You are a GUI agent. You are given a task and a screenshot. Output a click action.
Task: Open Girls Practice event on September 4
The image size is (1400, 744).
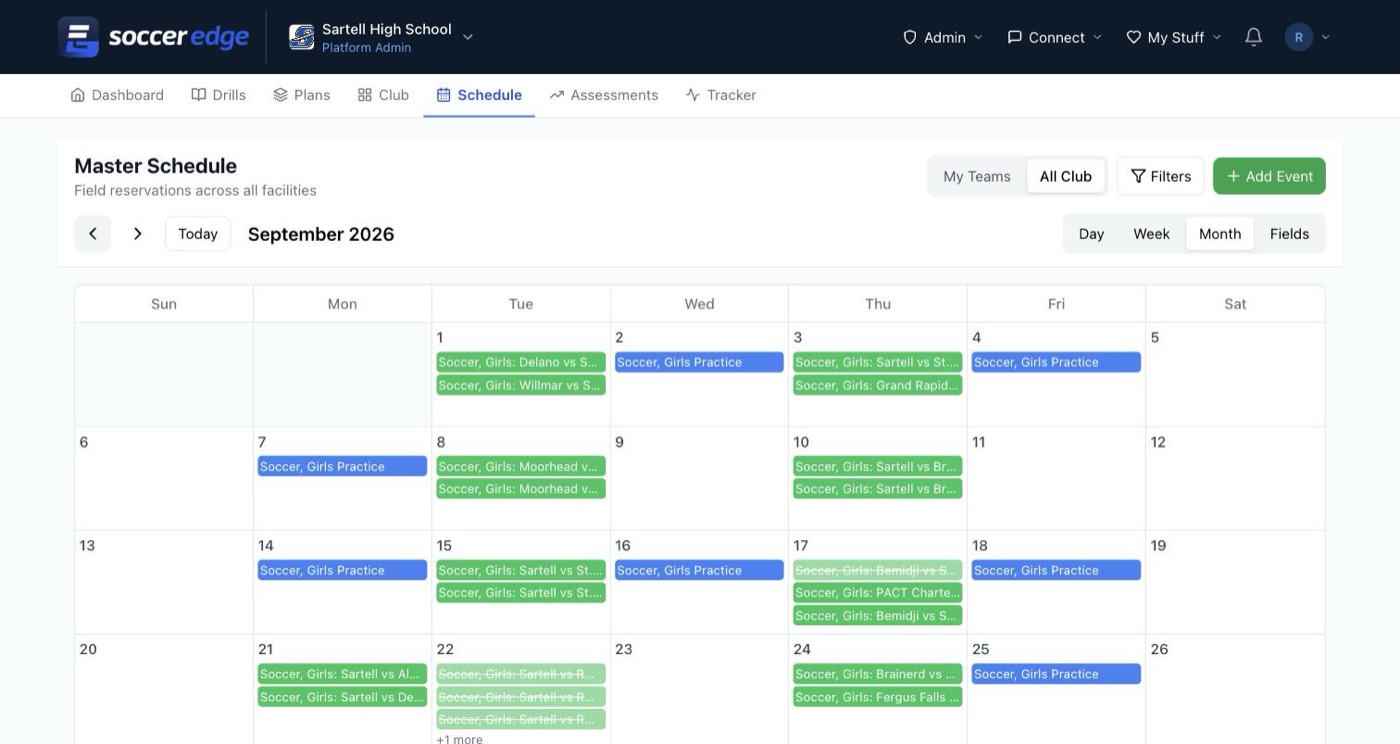[x=1056, y=362]
